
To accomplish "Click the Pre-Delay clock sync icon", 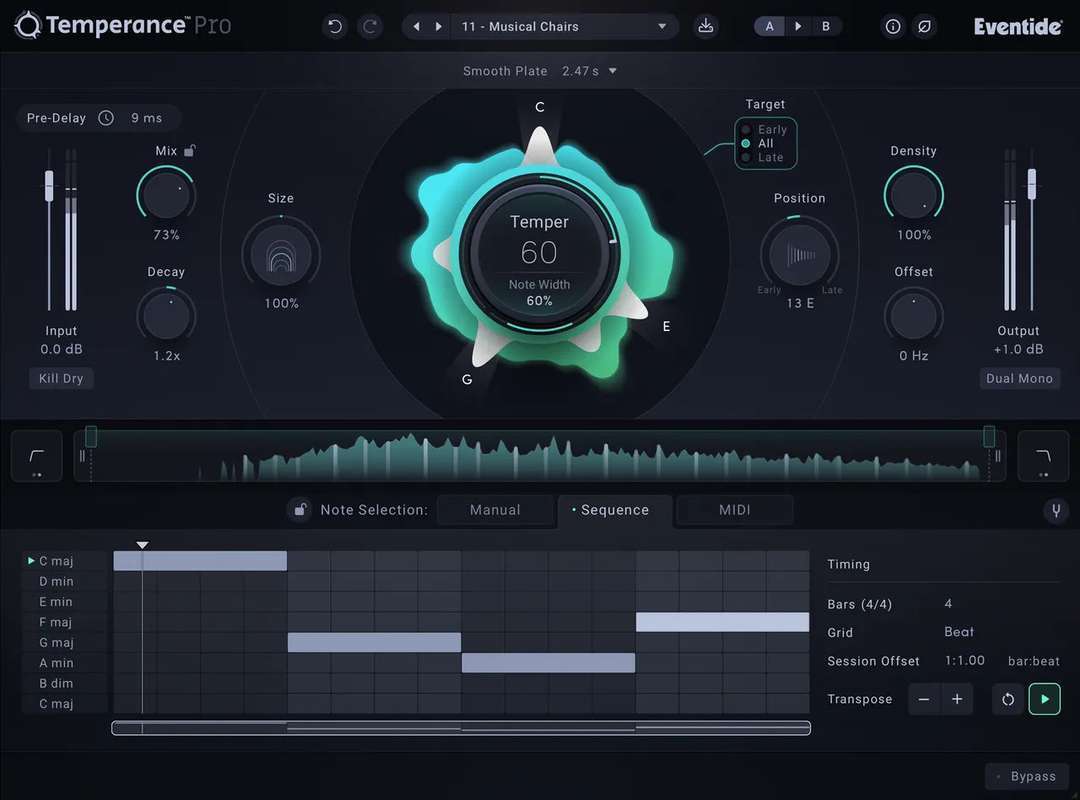I will point(106,118).
